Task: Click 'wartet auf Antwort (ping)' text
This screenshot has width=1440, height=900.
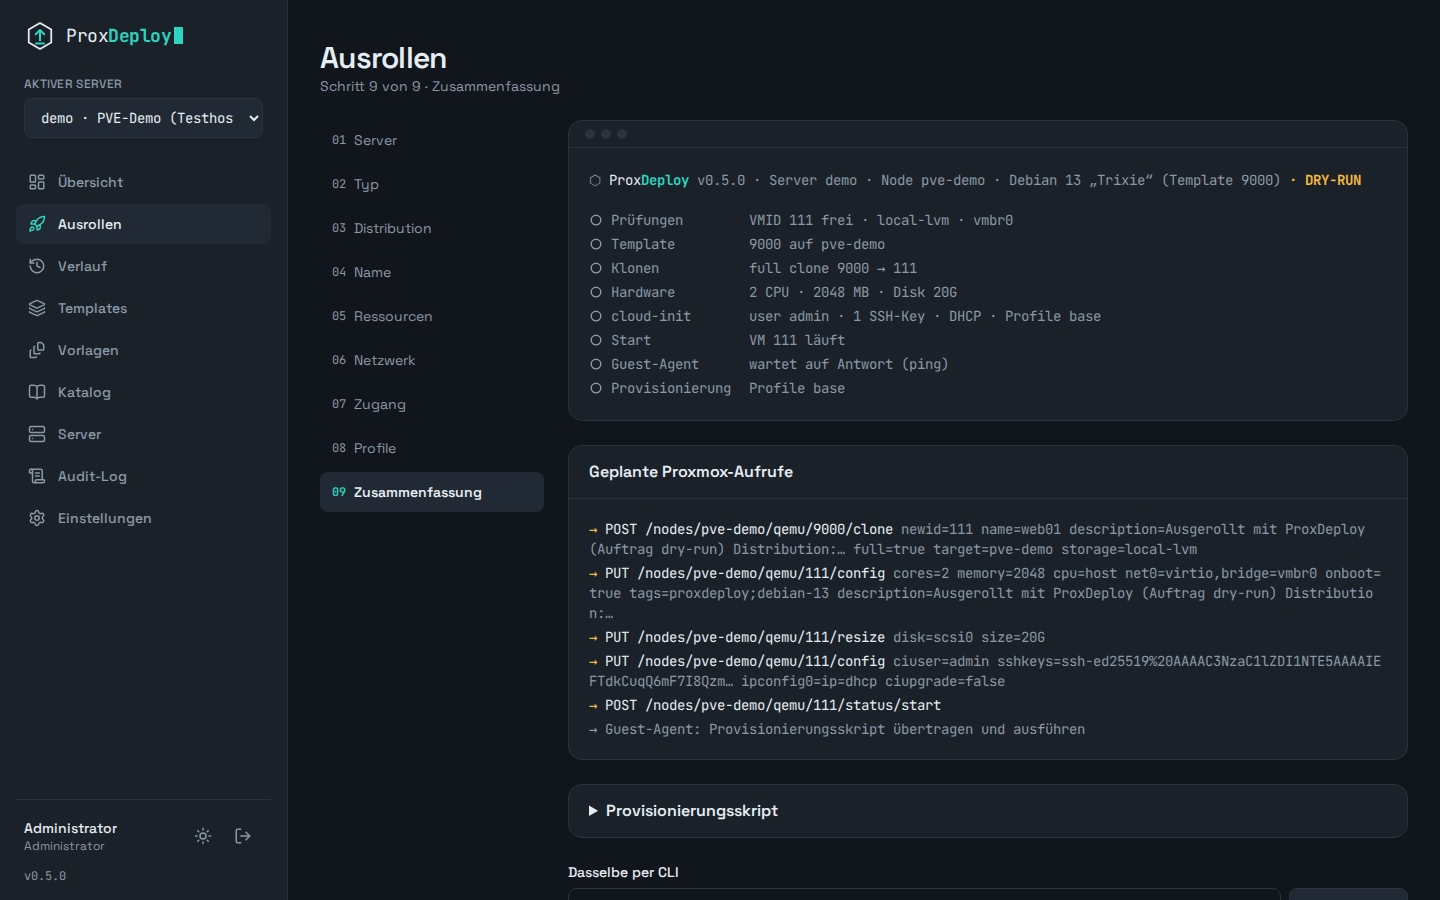Action: pos(849,364)
